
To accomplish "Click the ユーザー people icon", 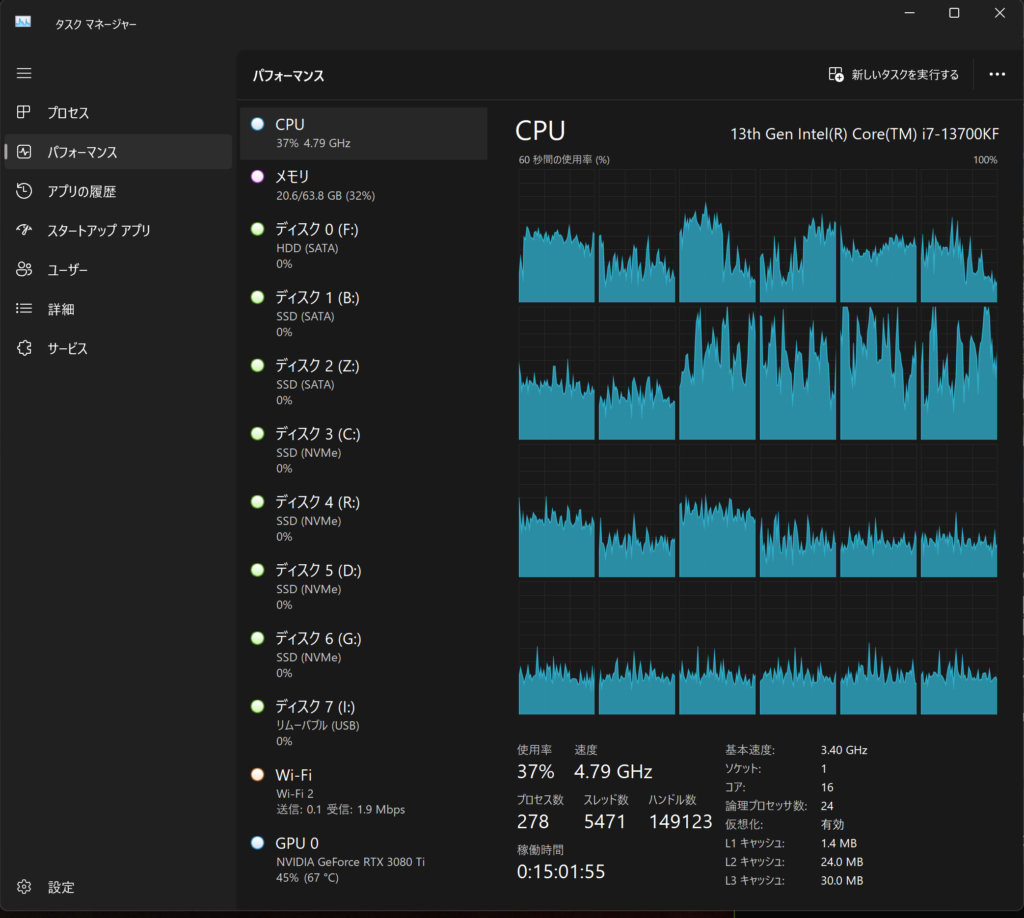I will point(24,269).
